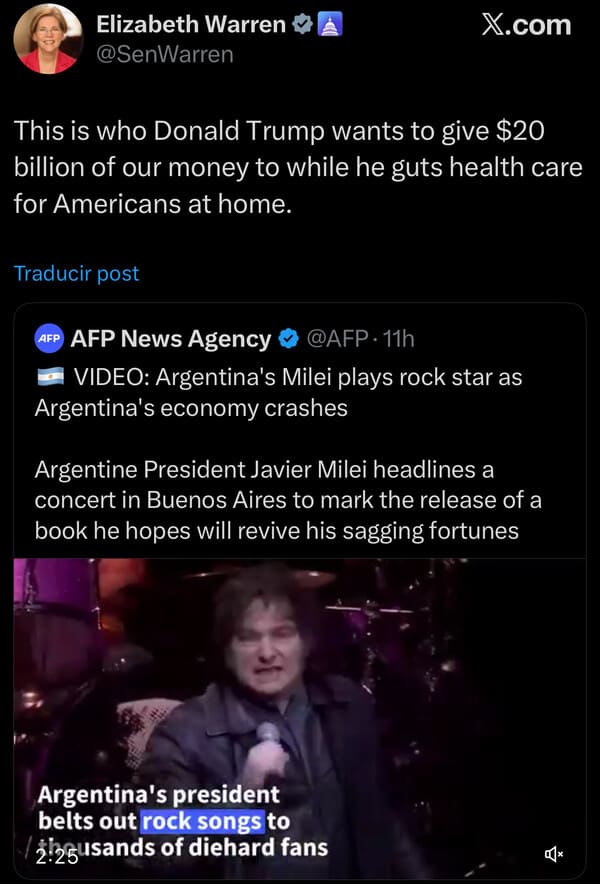The width and height of the screenshot is (600, 884).
Task: Click AFP's blue verification badge
Action: click(287, 339)
